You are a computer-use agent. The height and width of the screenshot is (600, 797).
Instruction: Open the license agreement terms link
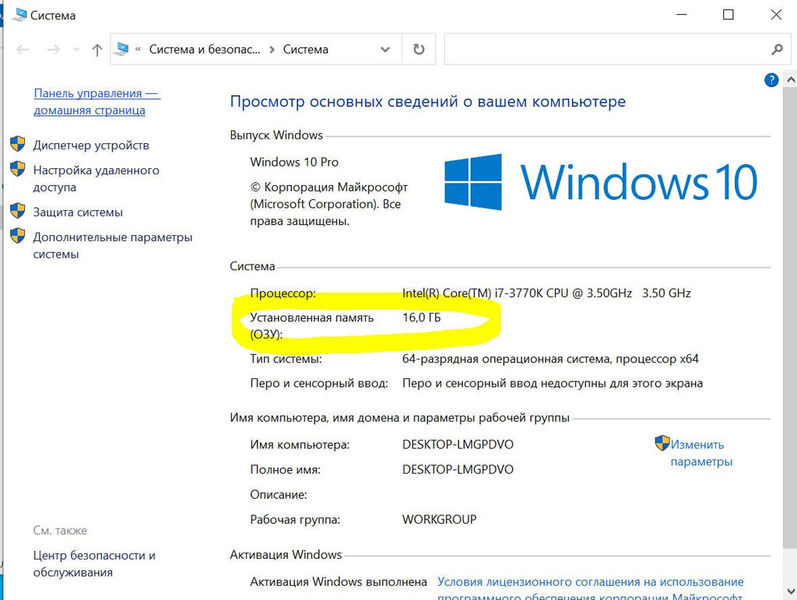pyautogui.click(x=590, y=589)
